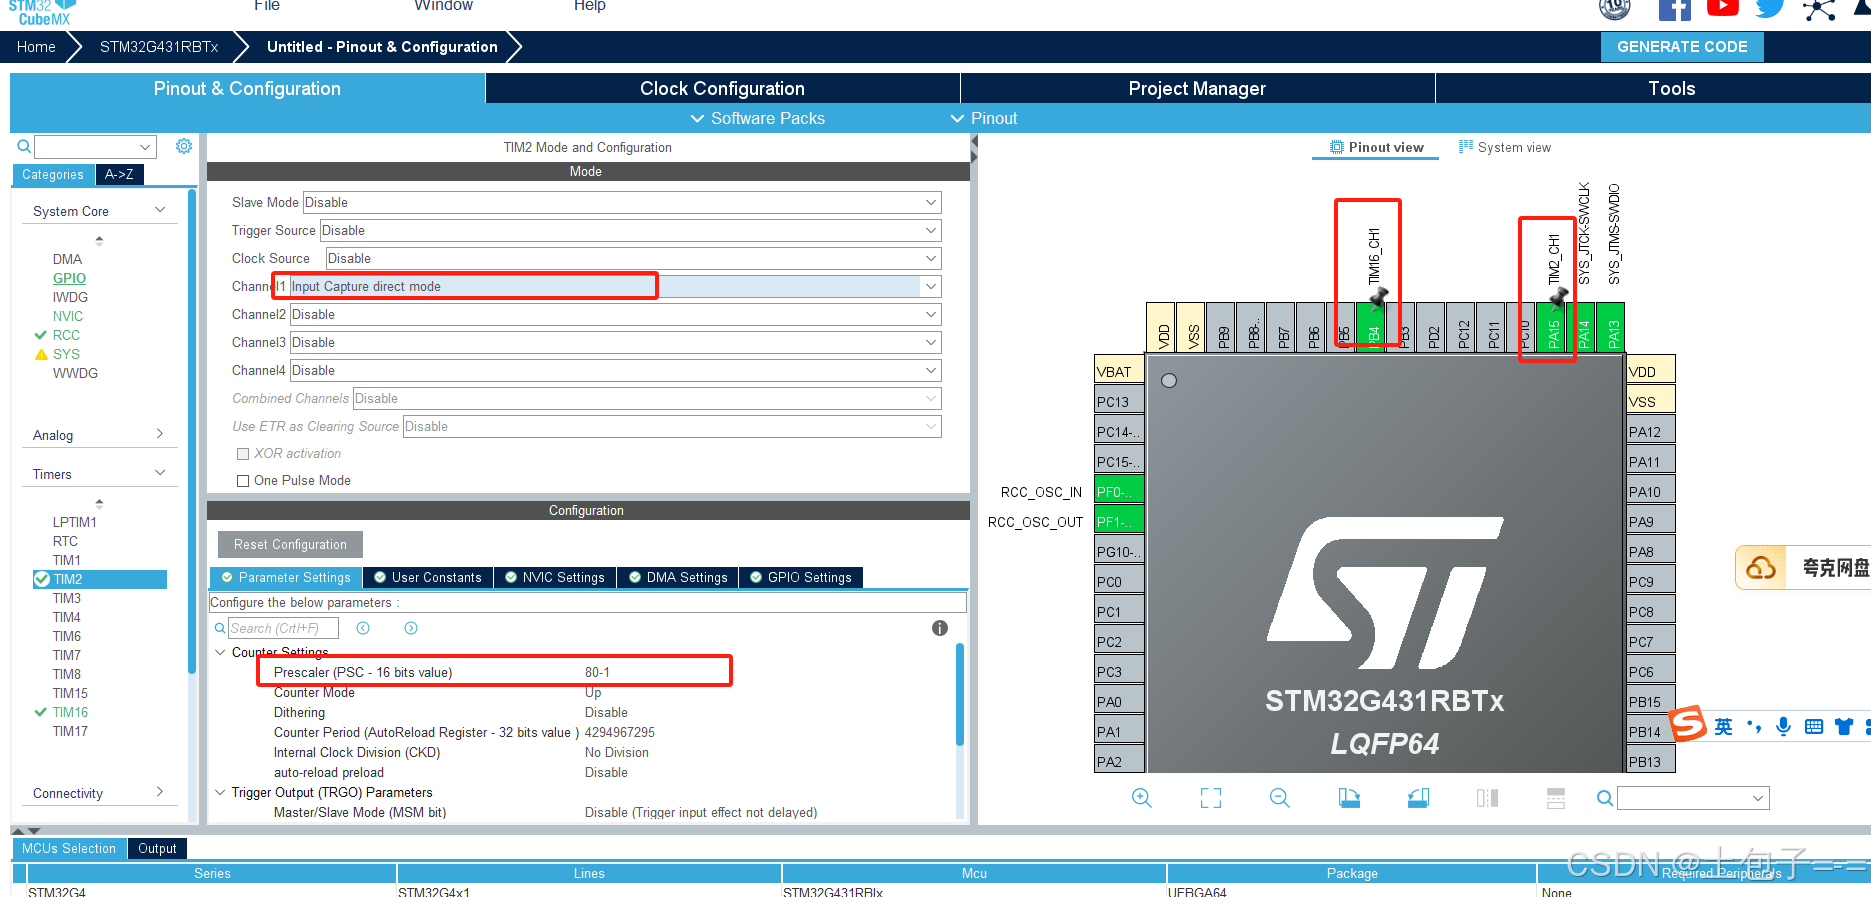Screen dimensions: 1871x897
Task: Expand the Pinout menu
Action: pyautogui.click(x=984, y=118)
